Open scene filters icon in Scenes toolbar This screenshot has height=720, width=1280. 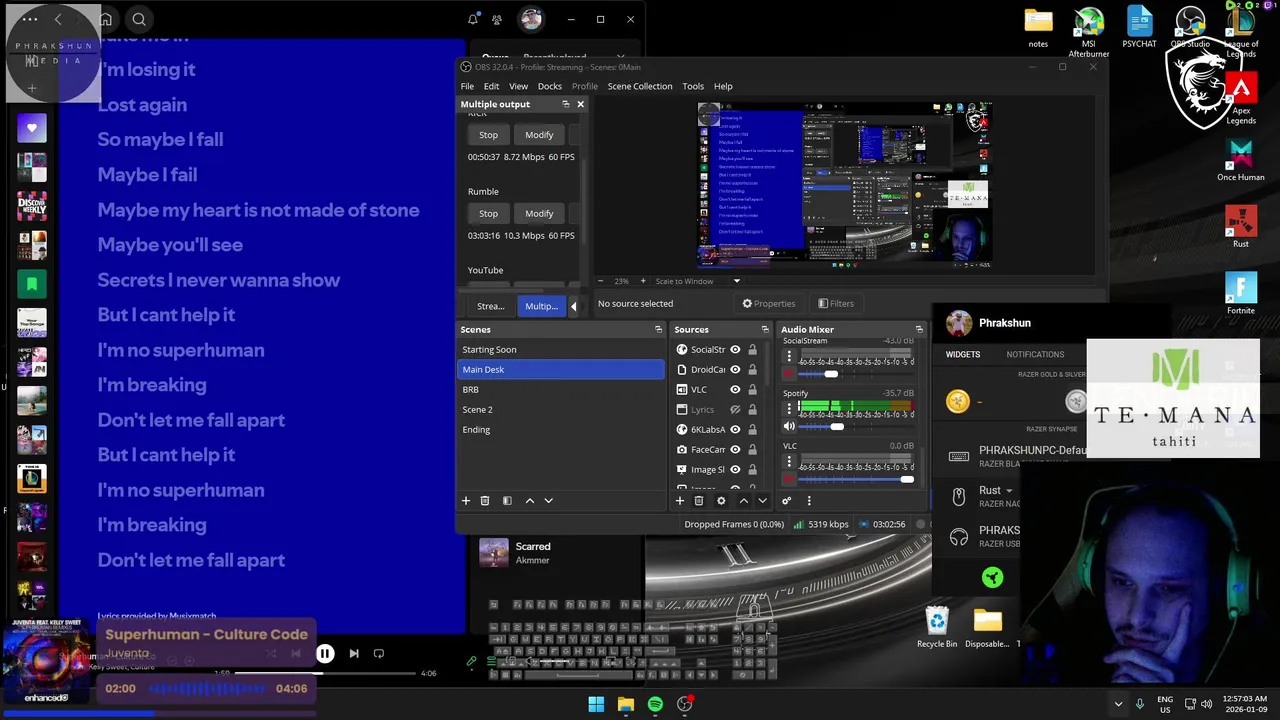point(507,501)
